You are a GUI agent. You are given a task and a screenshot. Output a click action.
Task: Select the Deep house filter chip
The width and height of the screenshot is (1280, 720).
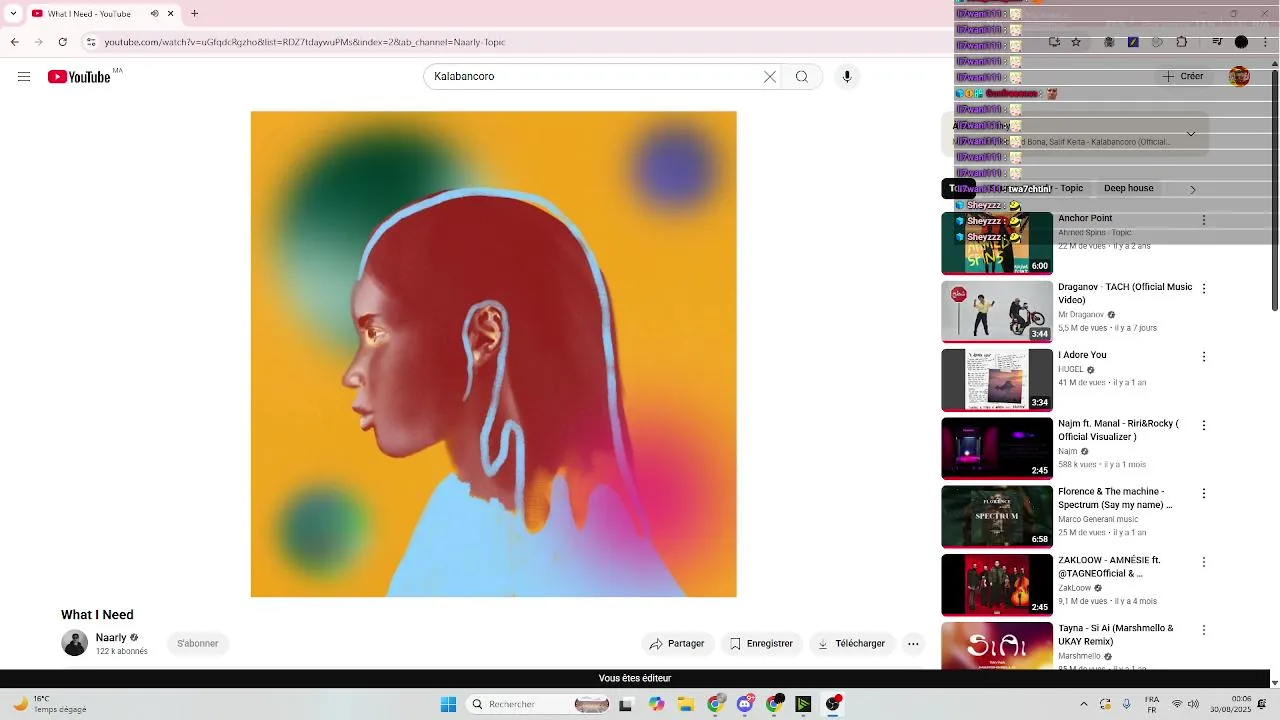pyautogui.click(x=1128, y=188)
